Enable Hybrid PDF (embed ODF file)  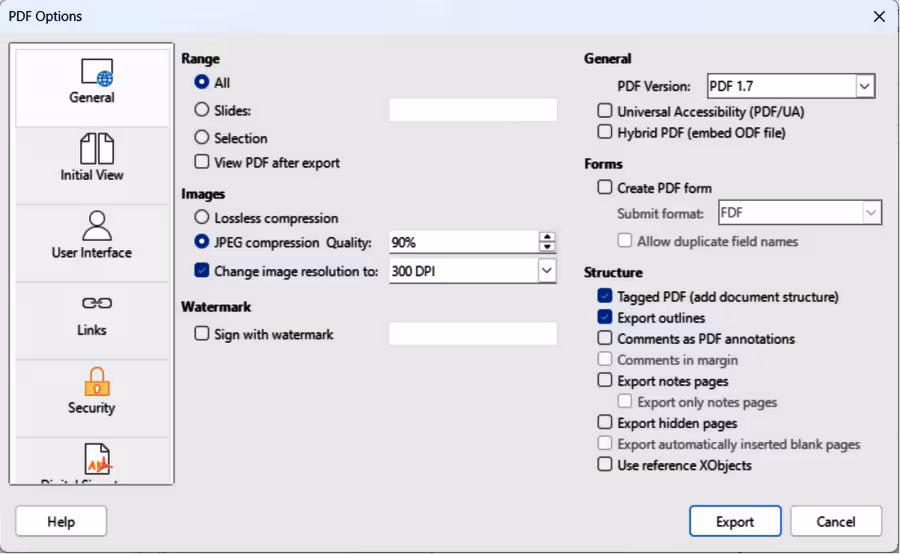pos(604,132)
